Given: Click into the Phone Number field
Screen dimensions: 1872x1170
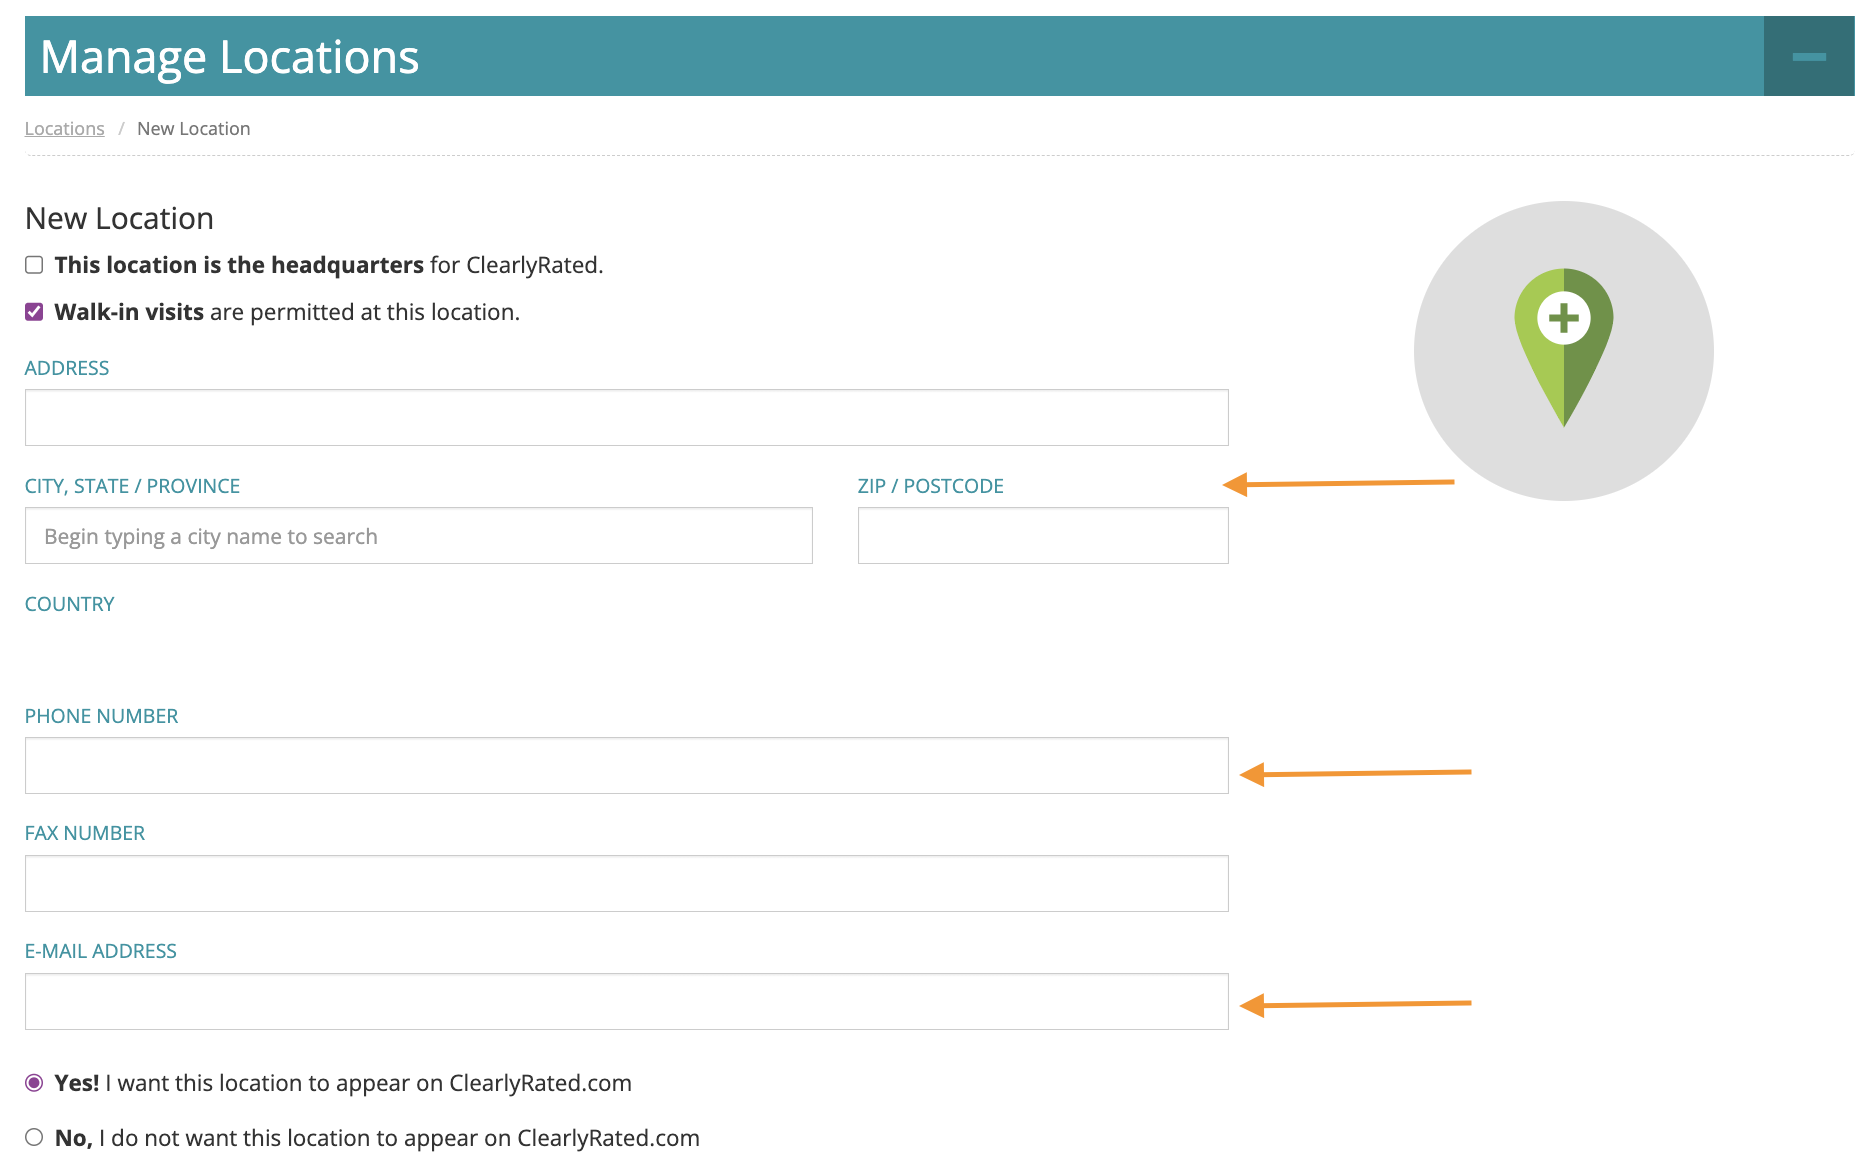Looking at the screenshot, I should click(626, 765).
